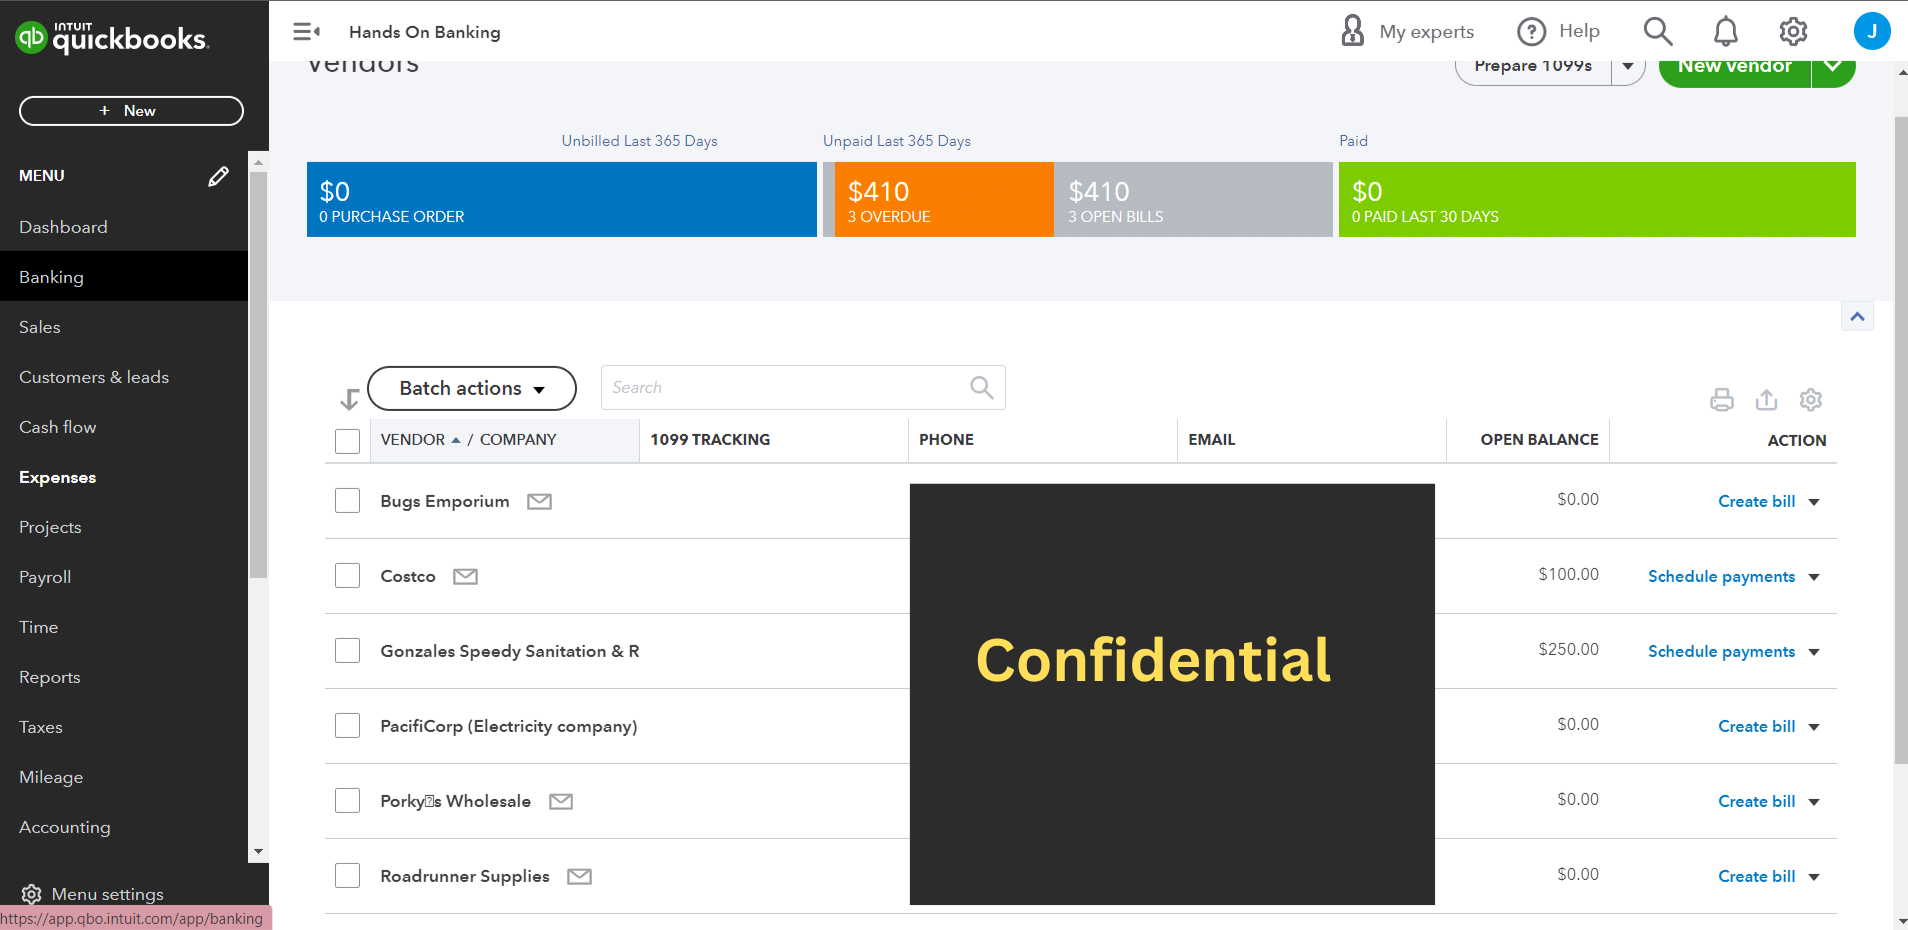Collapse the navigation menu hamburger icon
The image size is (1908, 930).
tap(306, 32)
